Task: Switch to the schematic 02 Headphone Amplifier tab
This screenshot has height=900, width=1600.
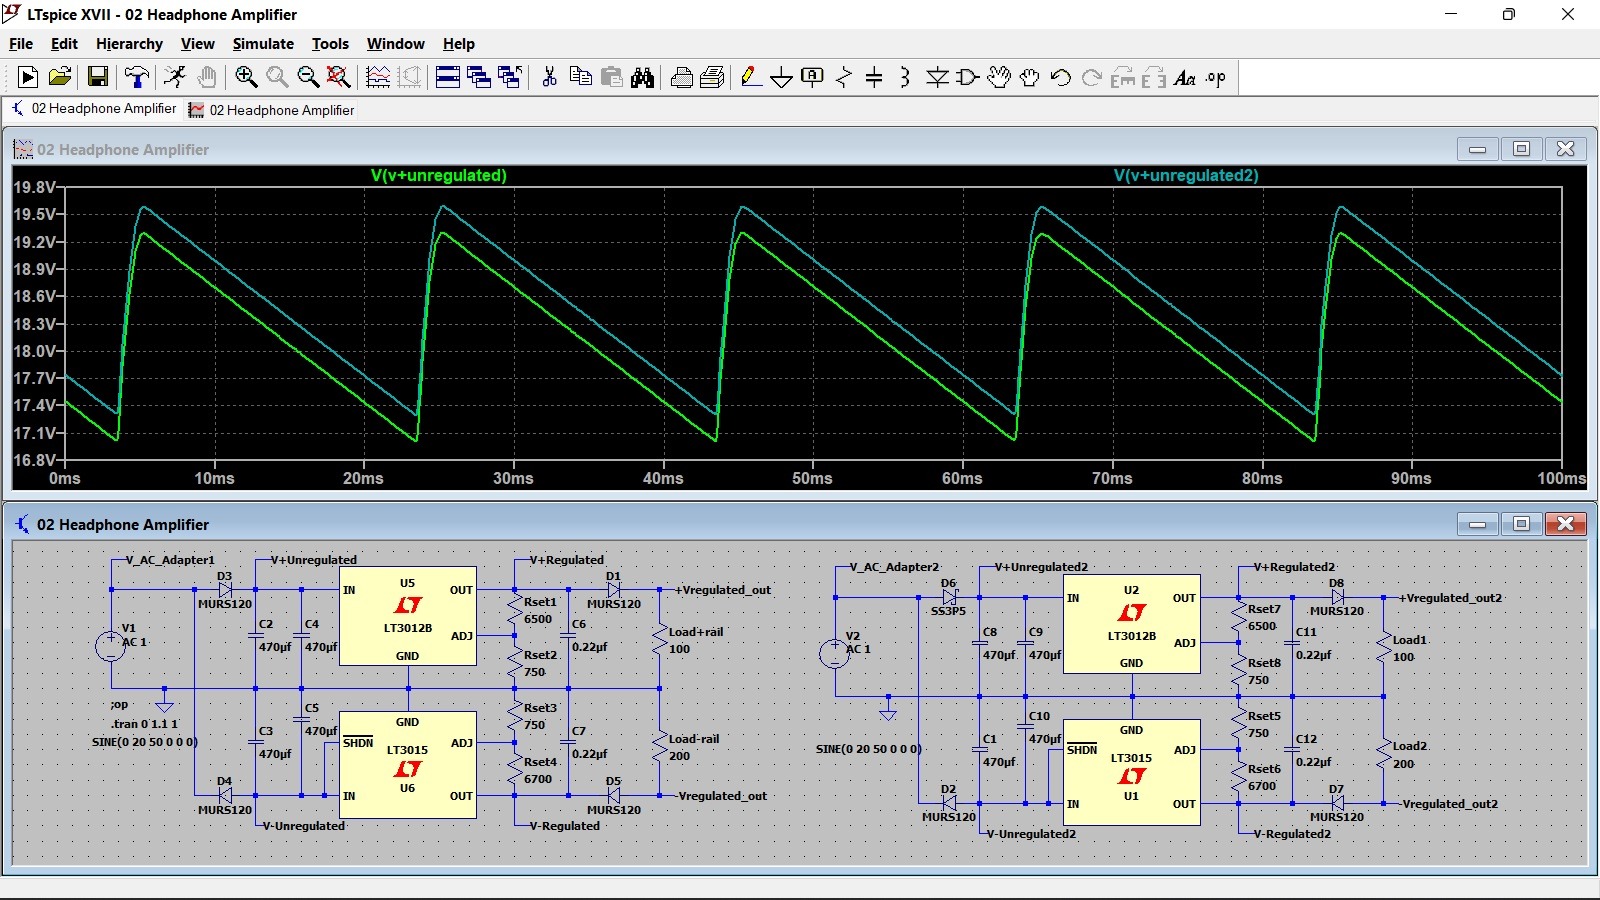Action: coord(94,109)
